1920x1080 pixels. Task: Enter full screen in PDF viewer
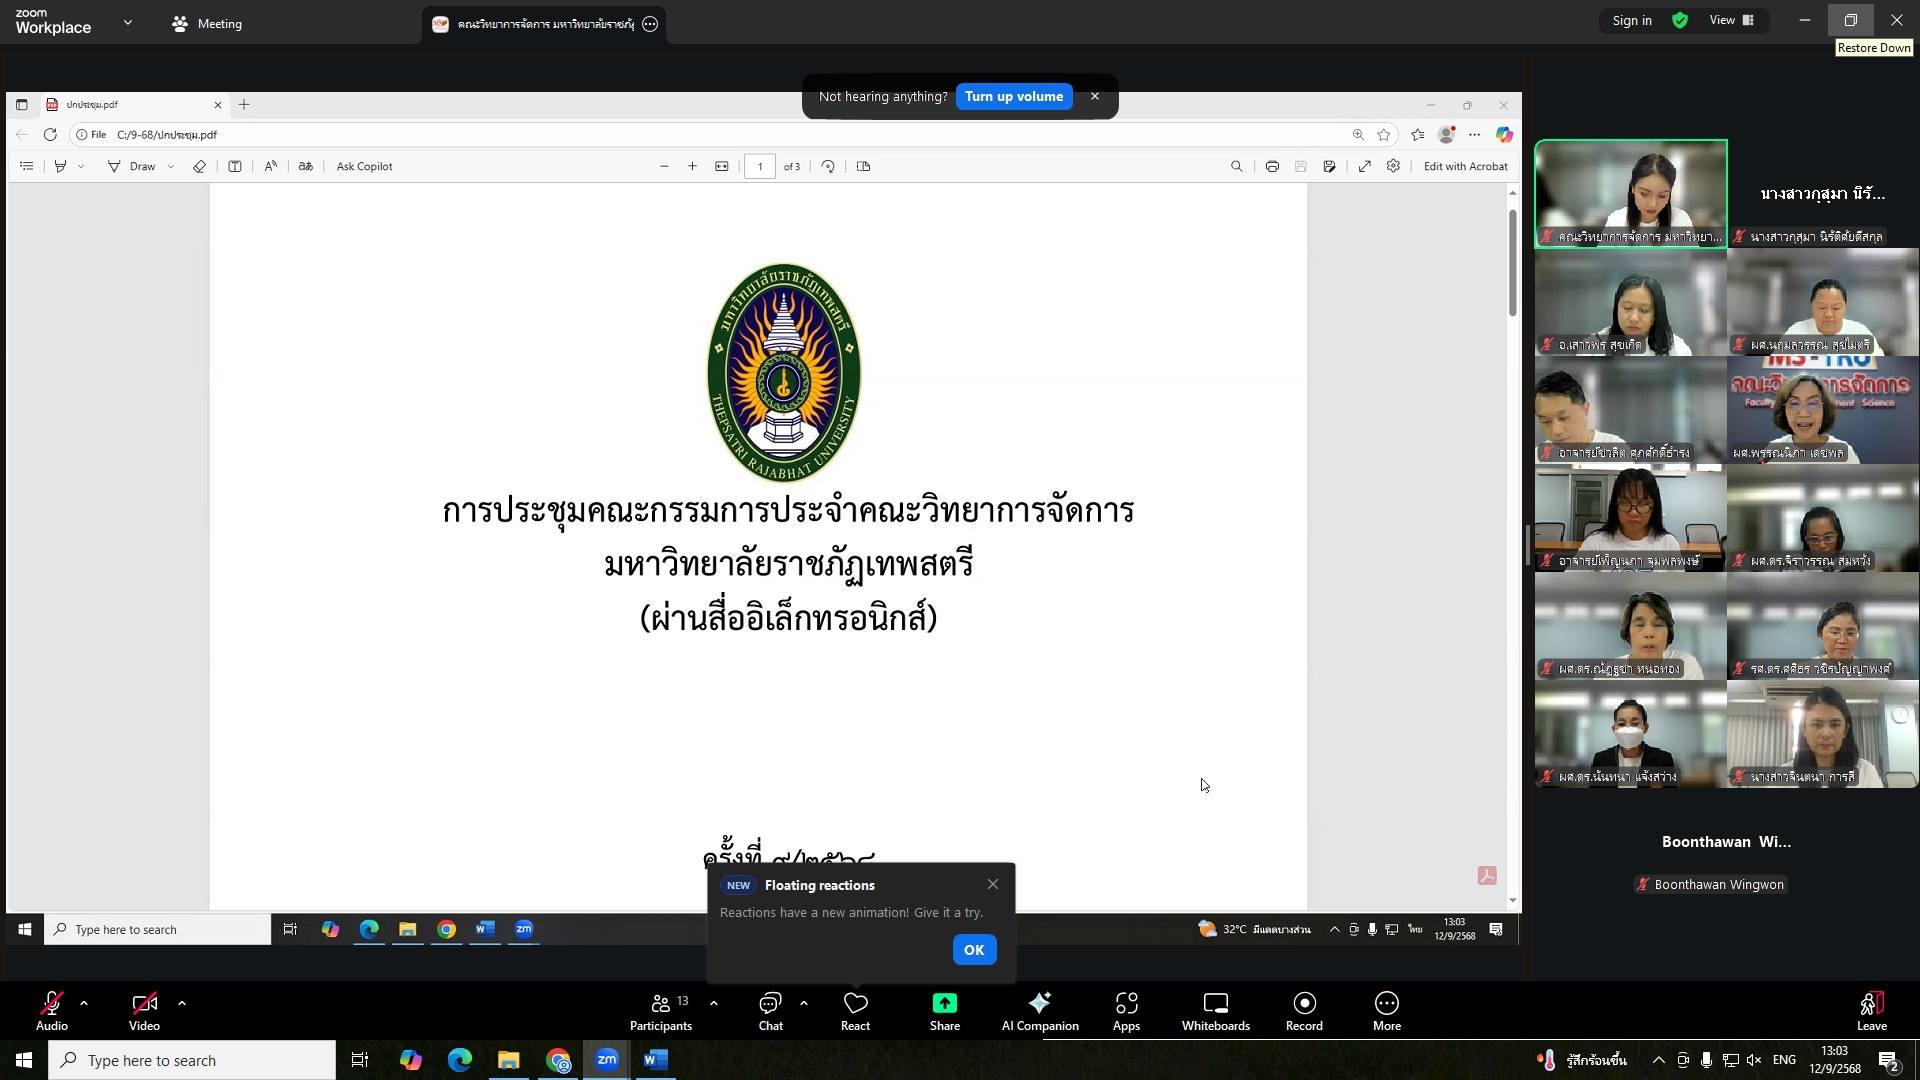pyautogui.click(x=1365, y=167)
